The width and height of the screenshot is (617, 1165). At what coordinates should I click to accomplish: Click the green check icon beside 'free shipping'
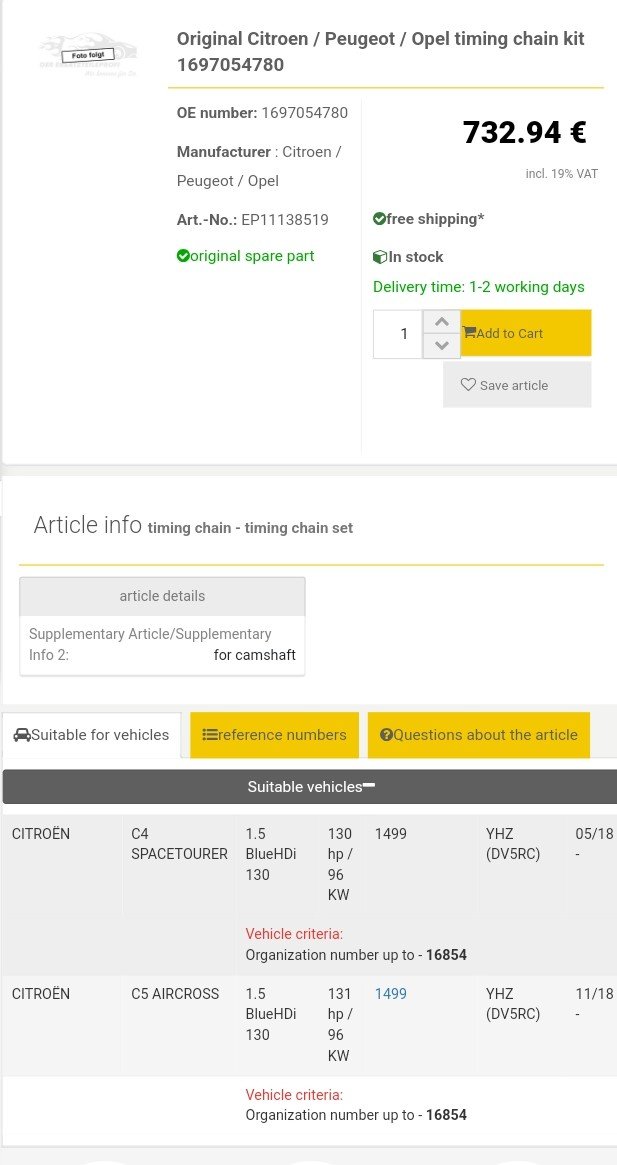[x=379, y=219]
